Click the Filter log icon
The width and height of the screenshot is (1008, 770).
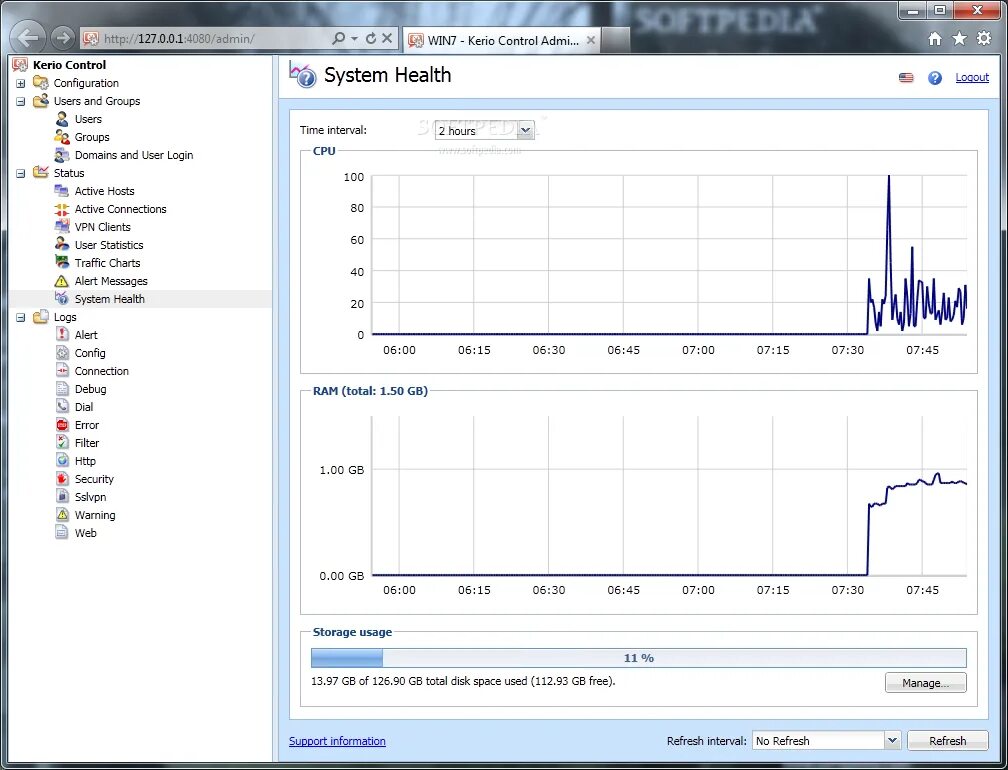tap(62, 443)
